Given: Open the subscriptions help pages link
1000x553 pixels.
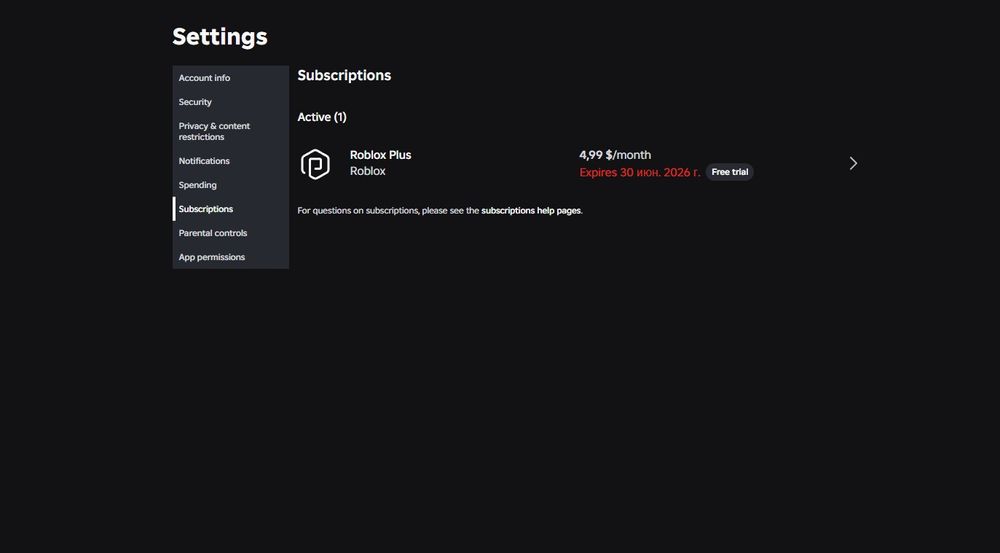Looking at the screenshot, I should (531, 210).
